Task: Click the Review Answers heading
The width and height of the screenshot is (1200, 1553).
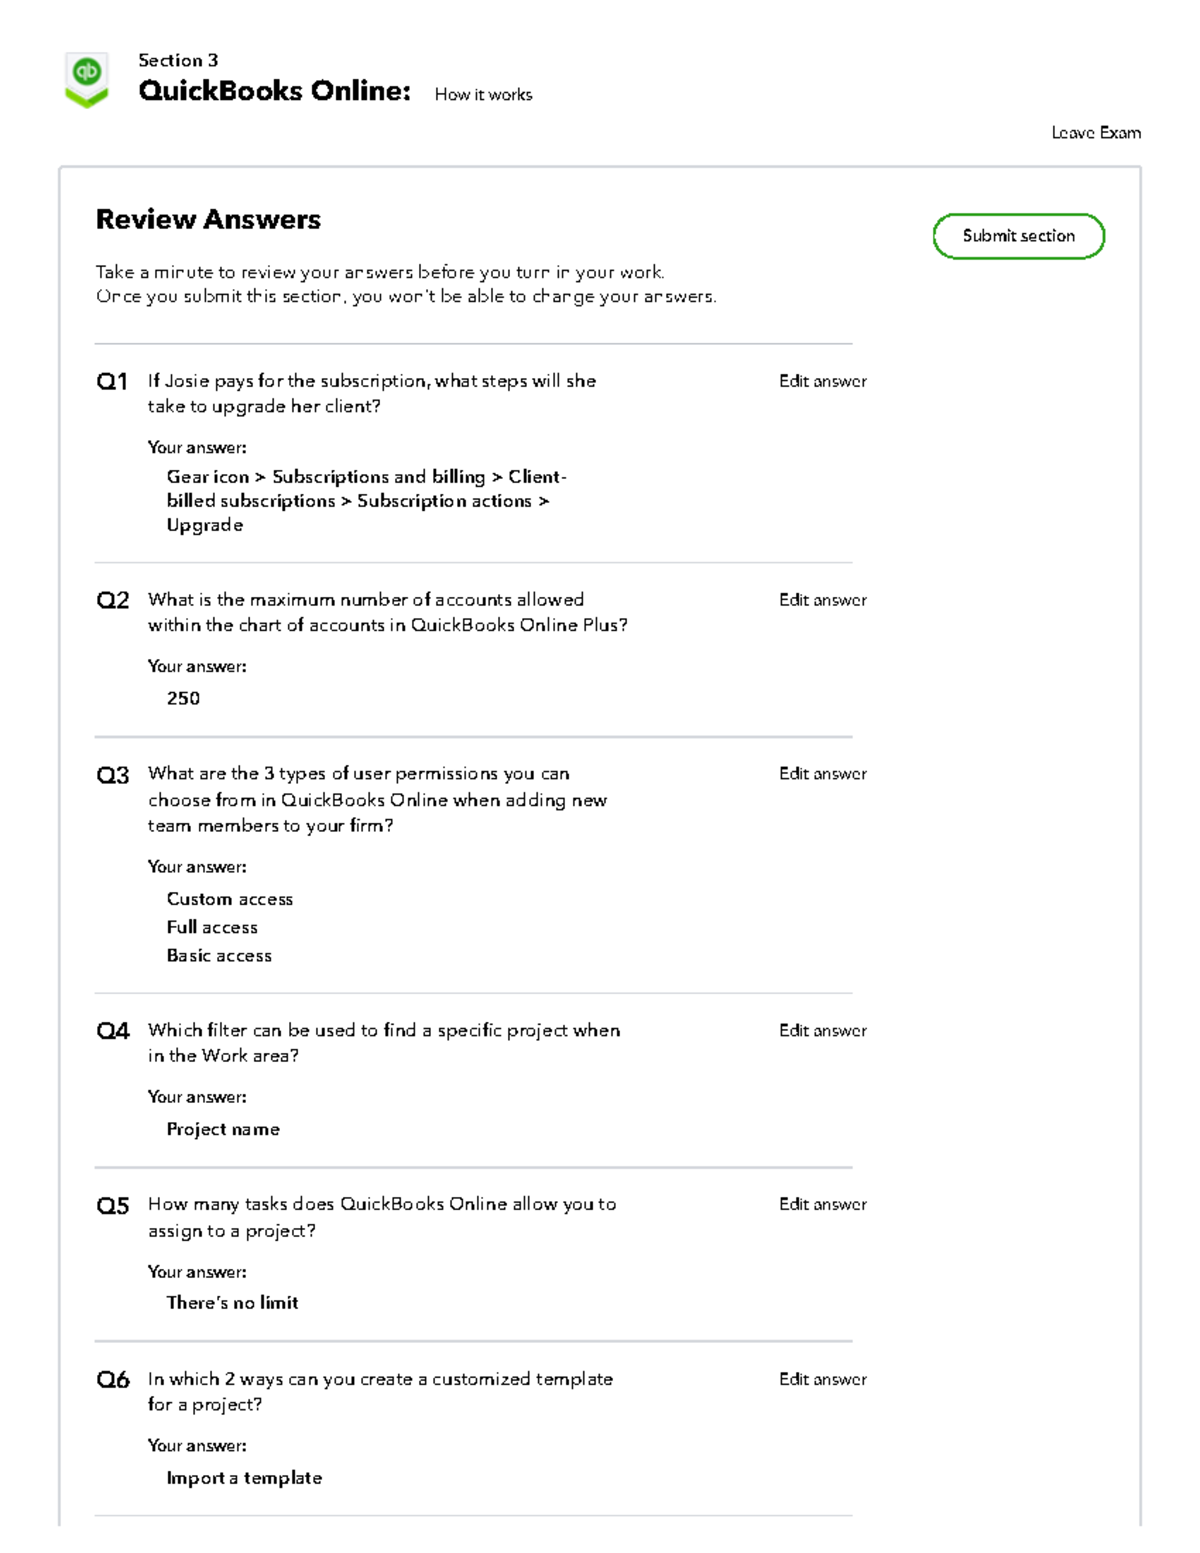Action: point(208,219)
